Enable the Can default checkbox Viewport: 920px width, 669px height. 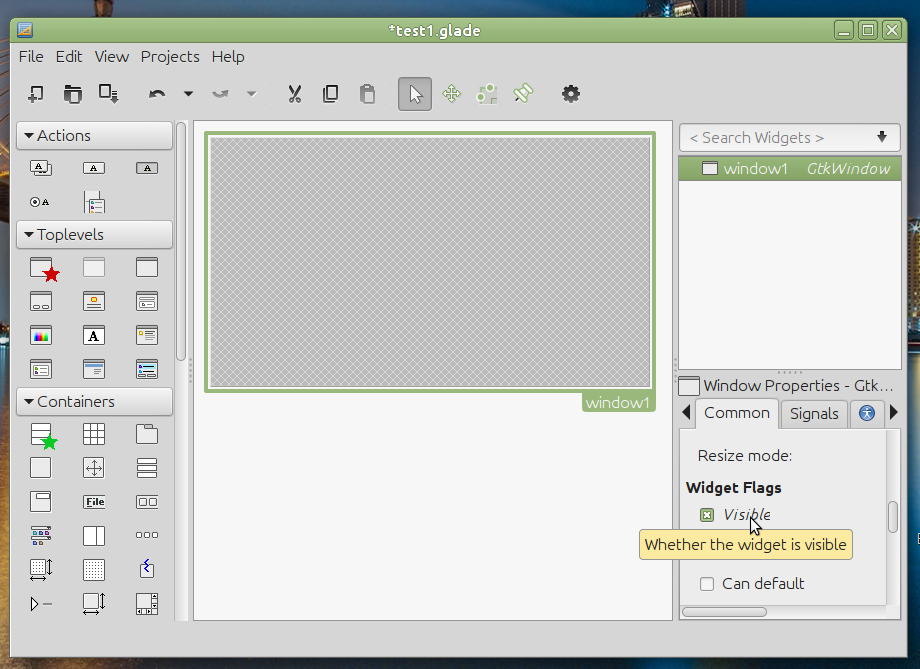point(707,584)
